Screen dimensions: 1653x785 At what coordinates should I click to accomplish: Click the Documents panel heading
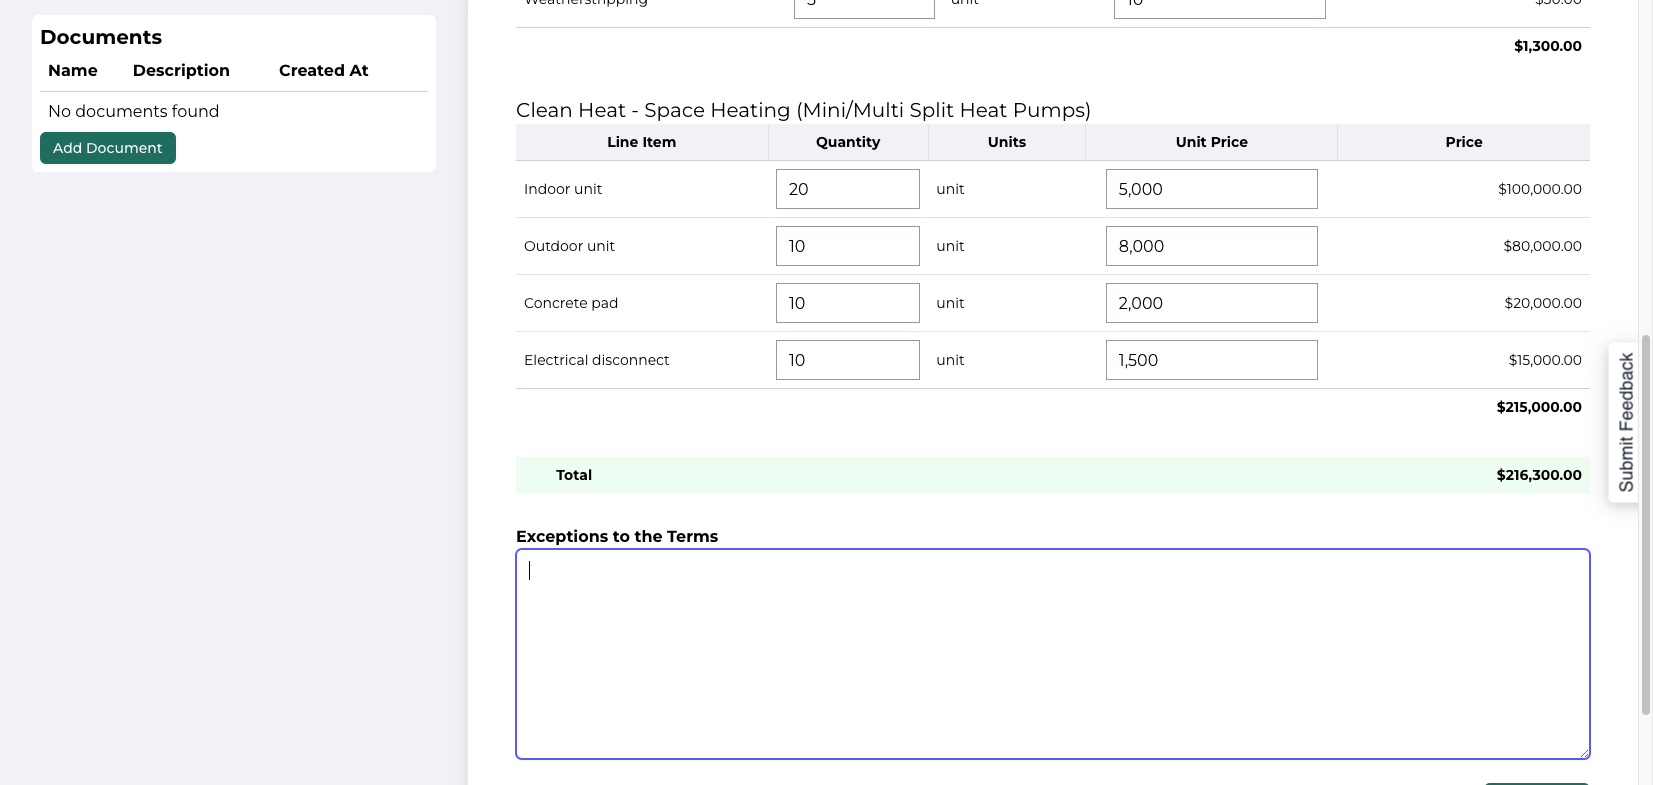pos(101,37)
